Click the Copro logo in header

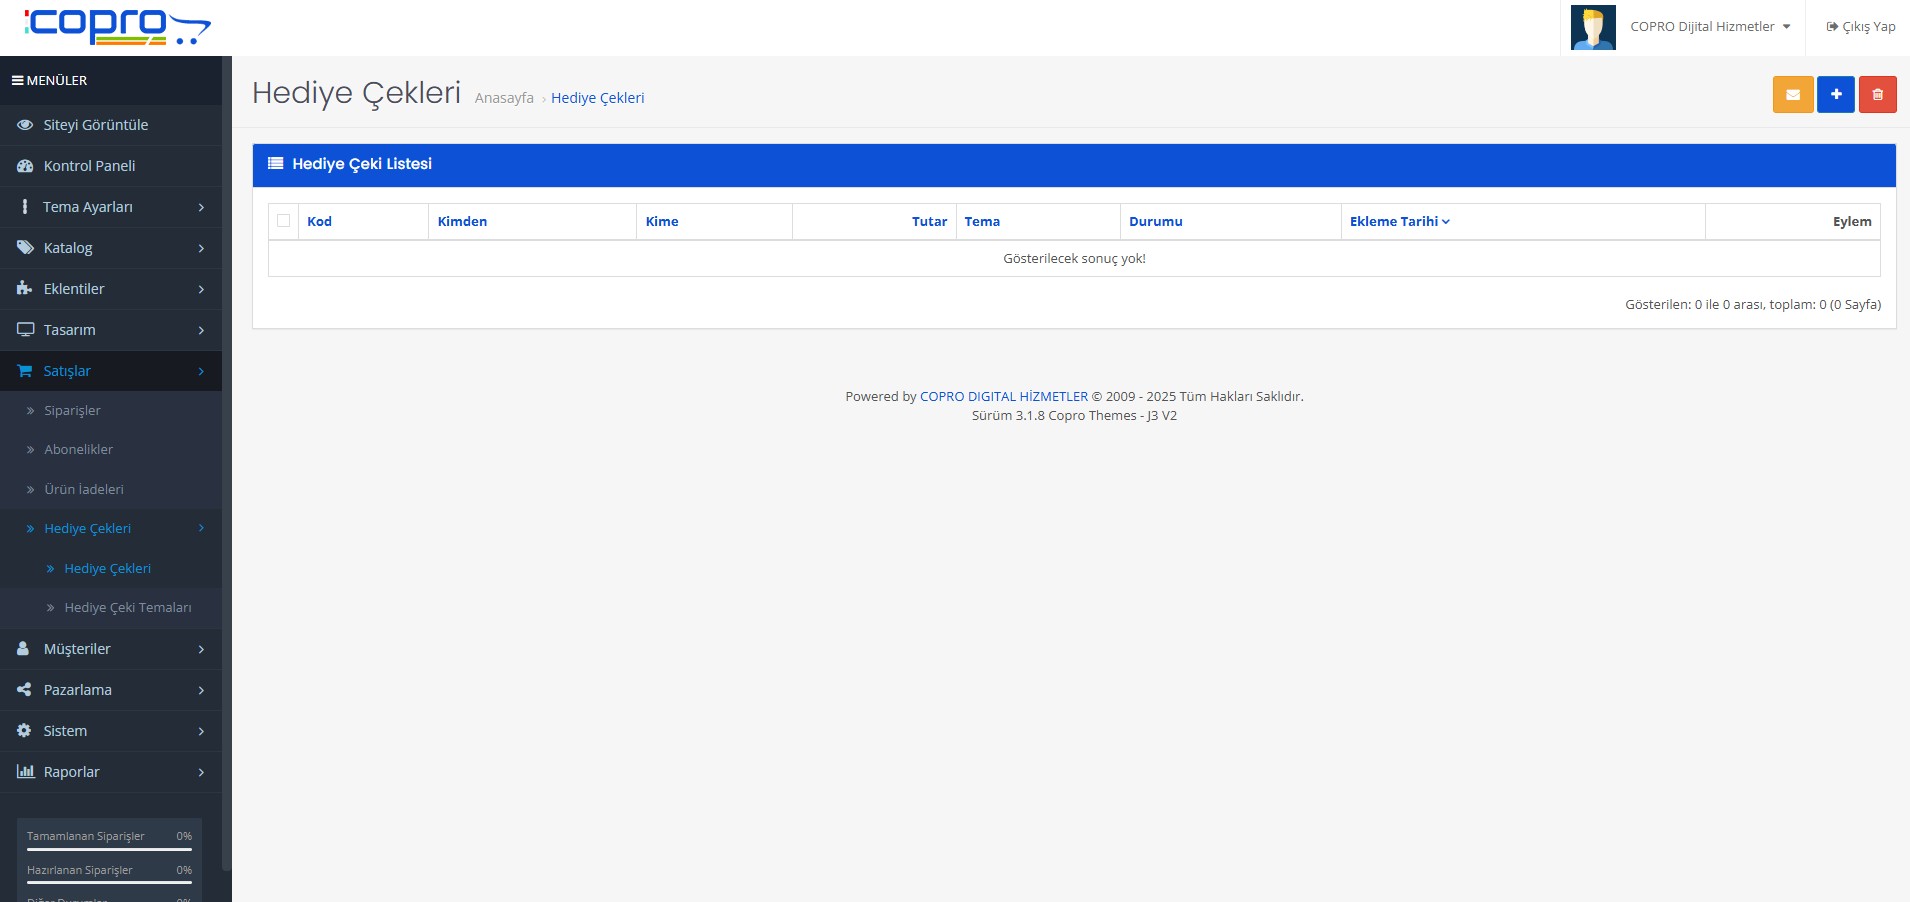click(117, 27)
